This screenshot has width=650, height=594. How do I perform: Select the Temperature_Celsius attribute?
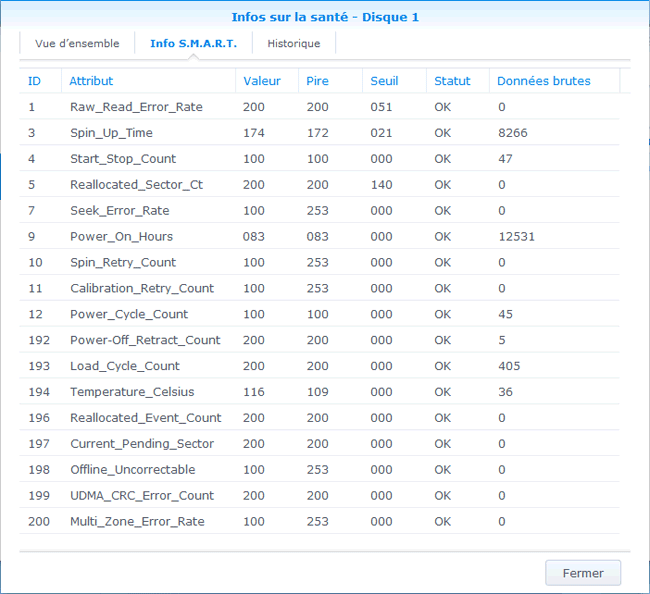[x=132, y=392]
